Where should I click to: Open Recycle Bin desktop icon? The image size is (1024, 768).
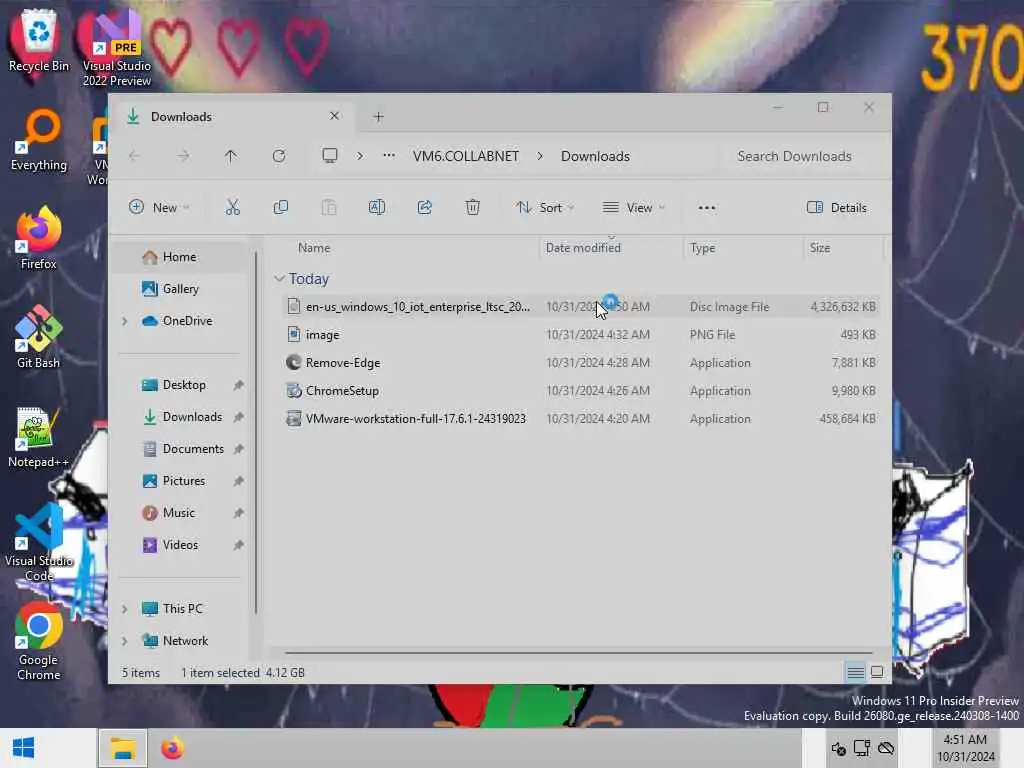[x=39, y=40]
